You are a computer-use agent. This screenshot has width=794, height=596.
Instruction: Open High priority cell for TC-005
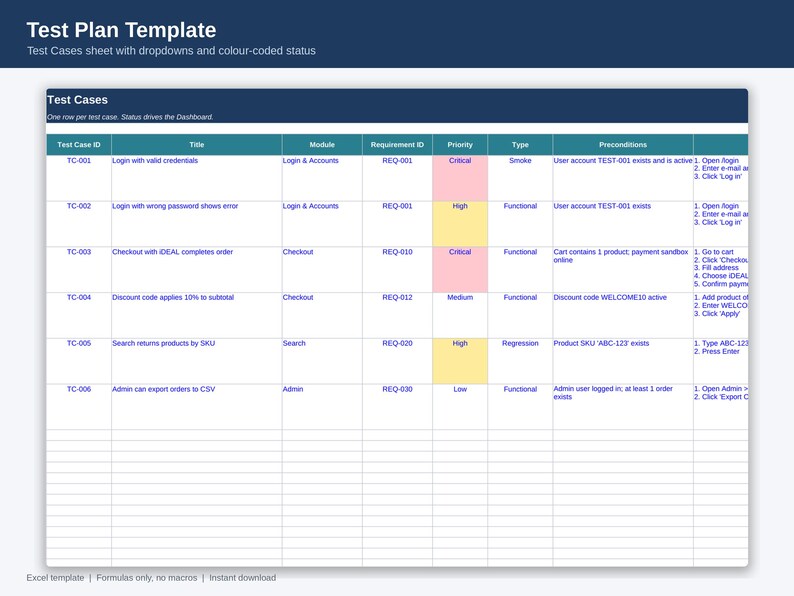pyautogui.click(x=460, y=361)
